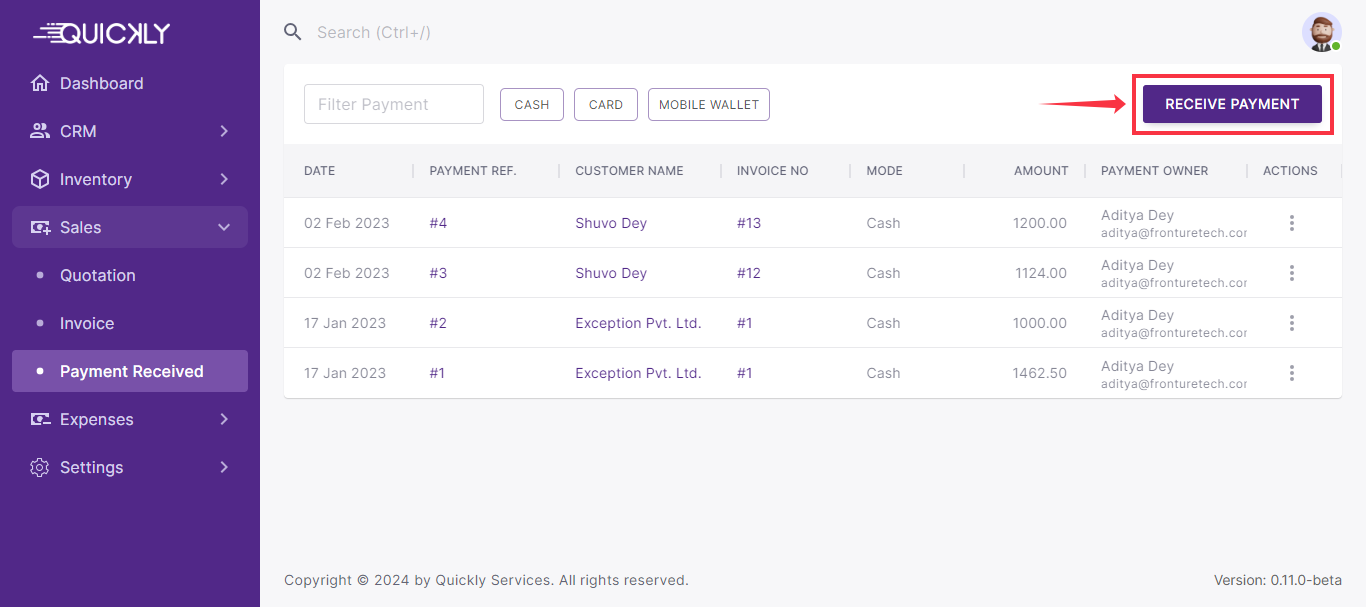Click the Filter Payment input field
Screen dimensions: 1366x607
(x=393, y=104)
